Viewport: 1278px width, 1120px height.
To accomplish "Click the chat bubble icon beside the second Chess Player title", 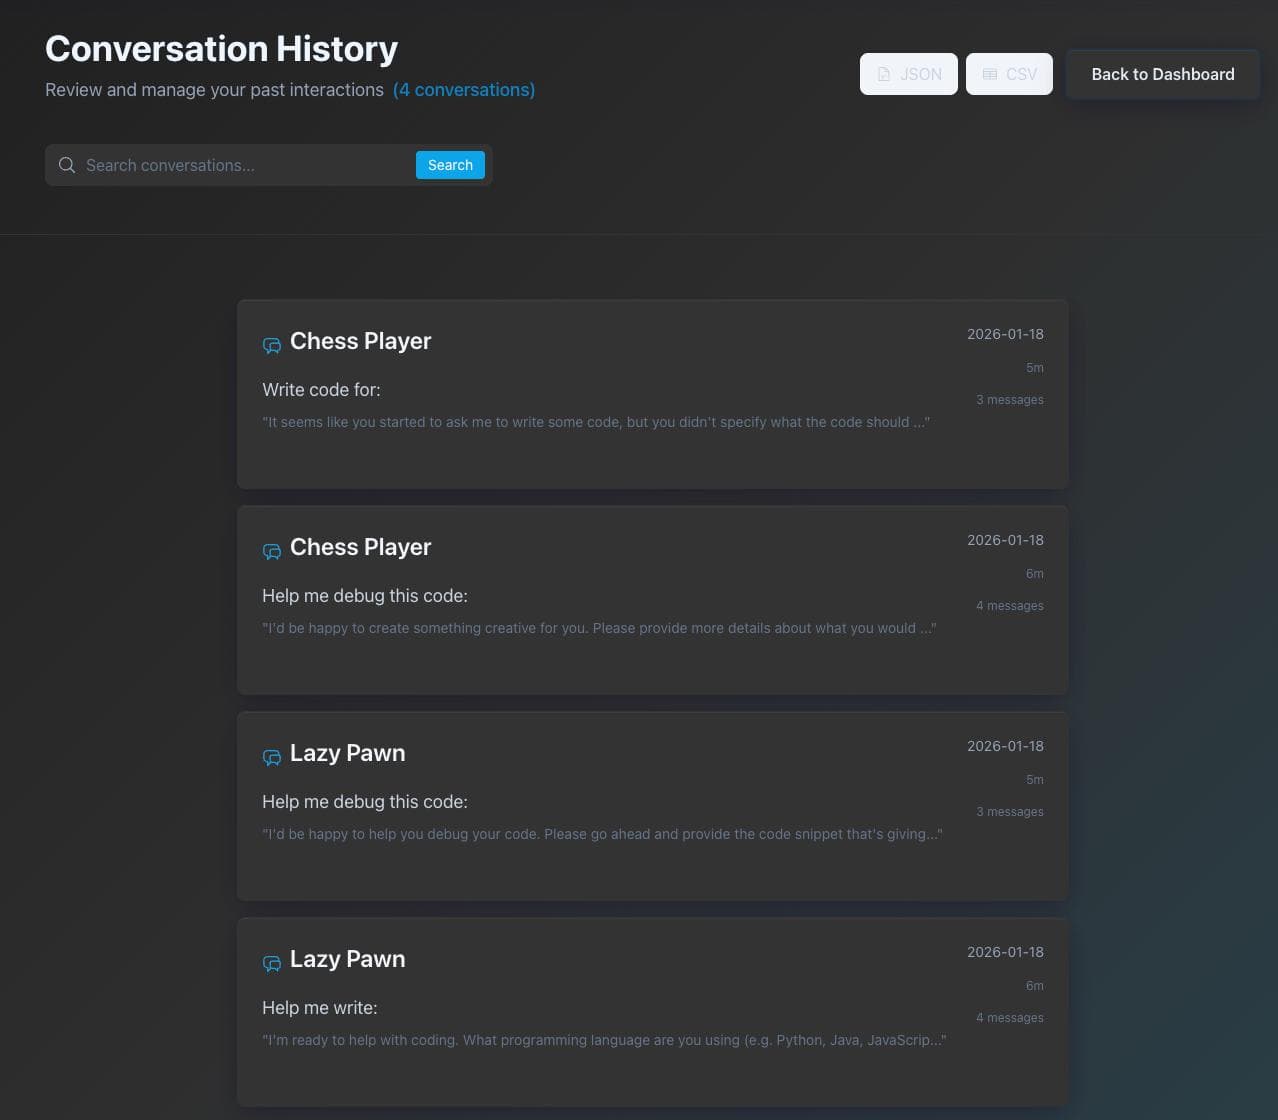I will pos(271,551).
